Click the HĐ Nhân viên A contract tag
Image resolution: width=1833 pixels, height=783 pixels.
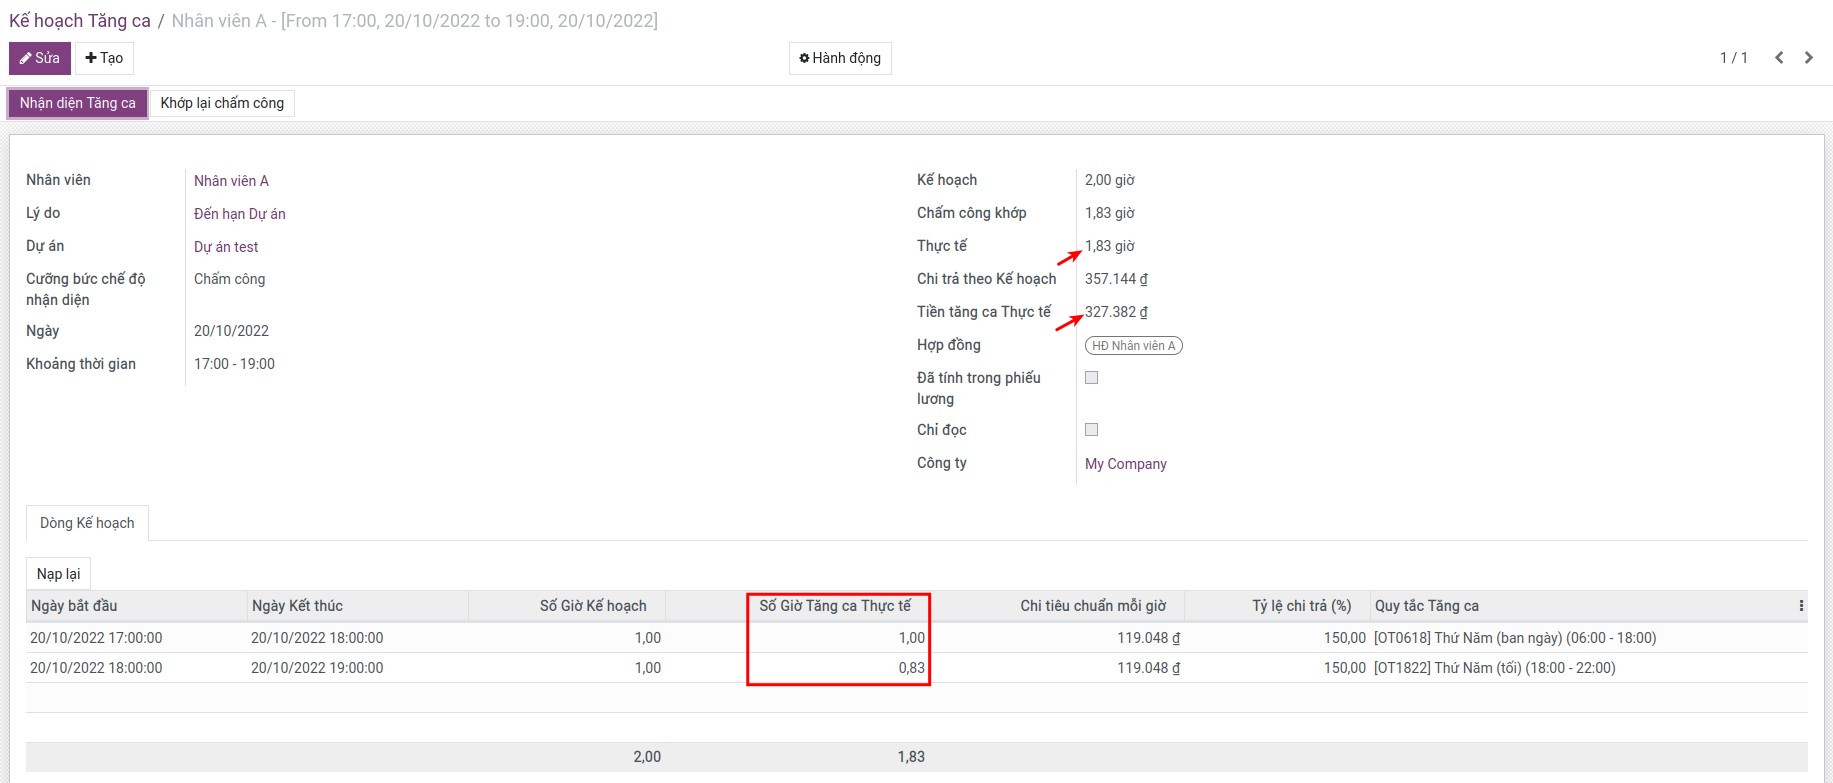(1133, 346)
